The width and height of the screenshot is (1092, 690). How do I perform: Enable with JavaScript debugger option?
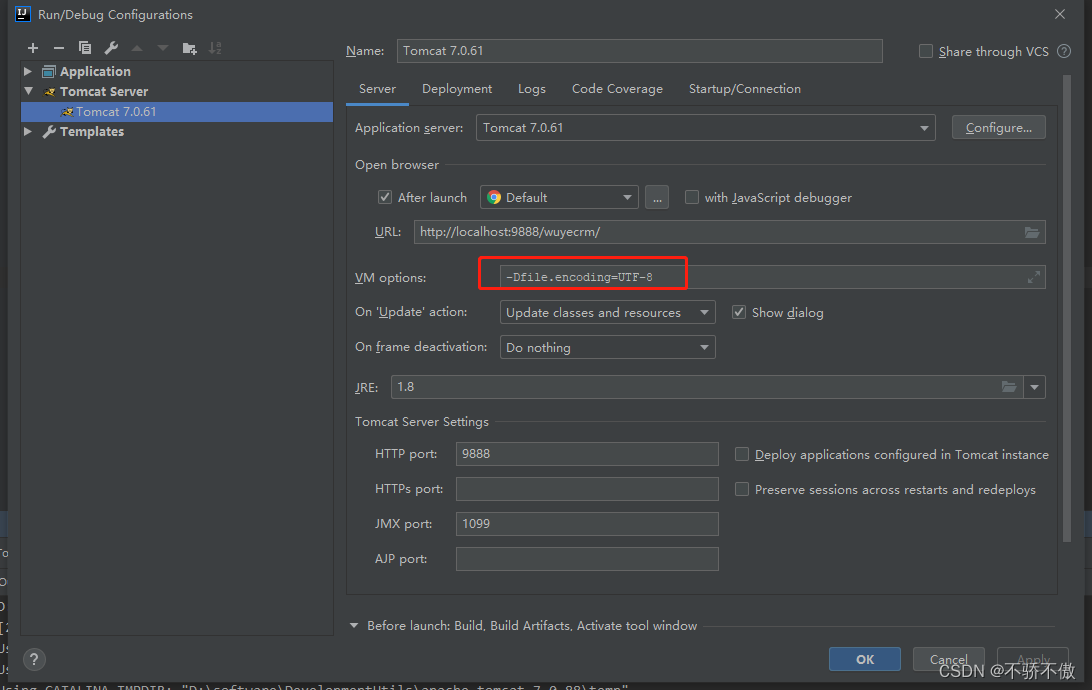click(x=692, y=197)
